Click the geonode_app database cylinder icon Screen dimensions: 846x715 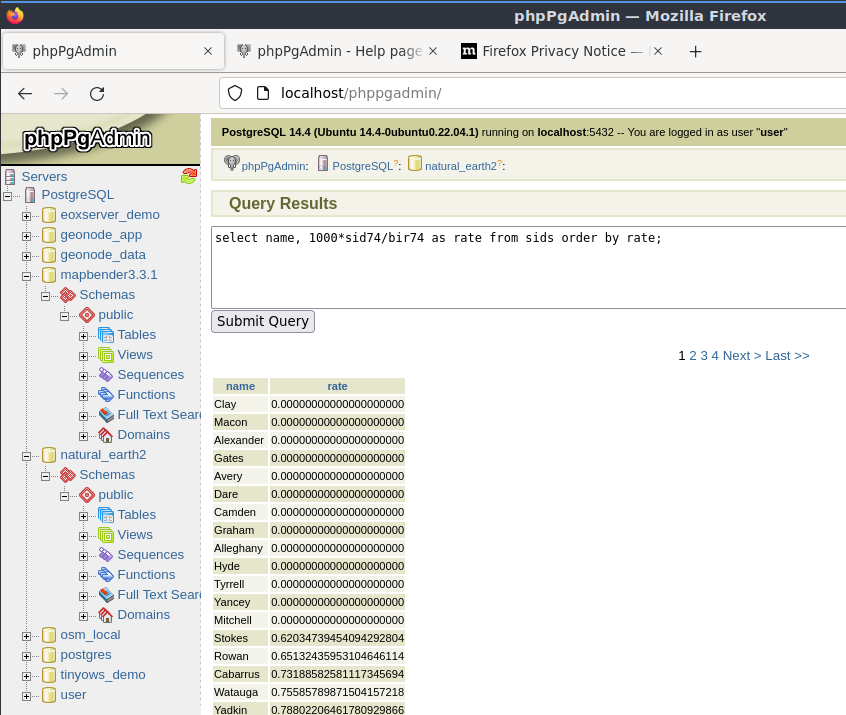click(x=49, y=235)
